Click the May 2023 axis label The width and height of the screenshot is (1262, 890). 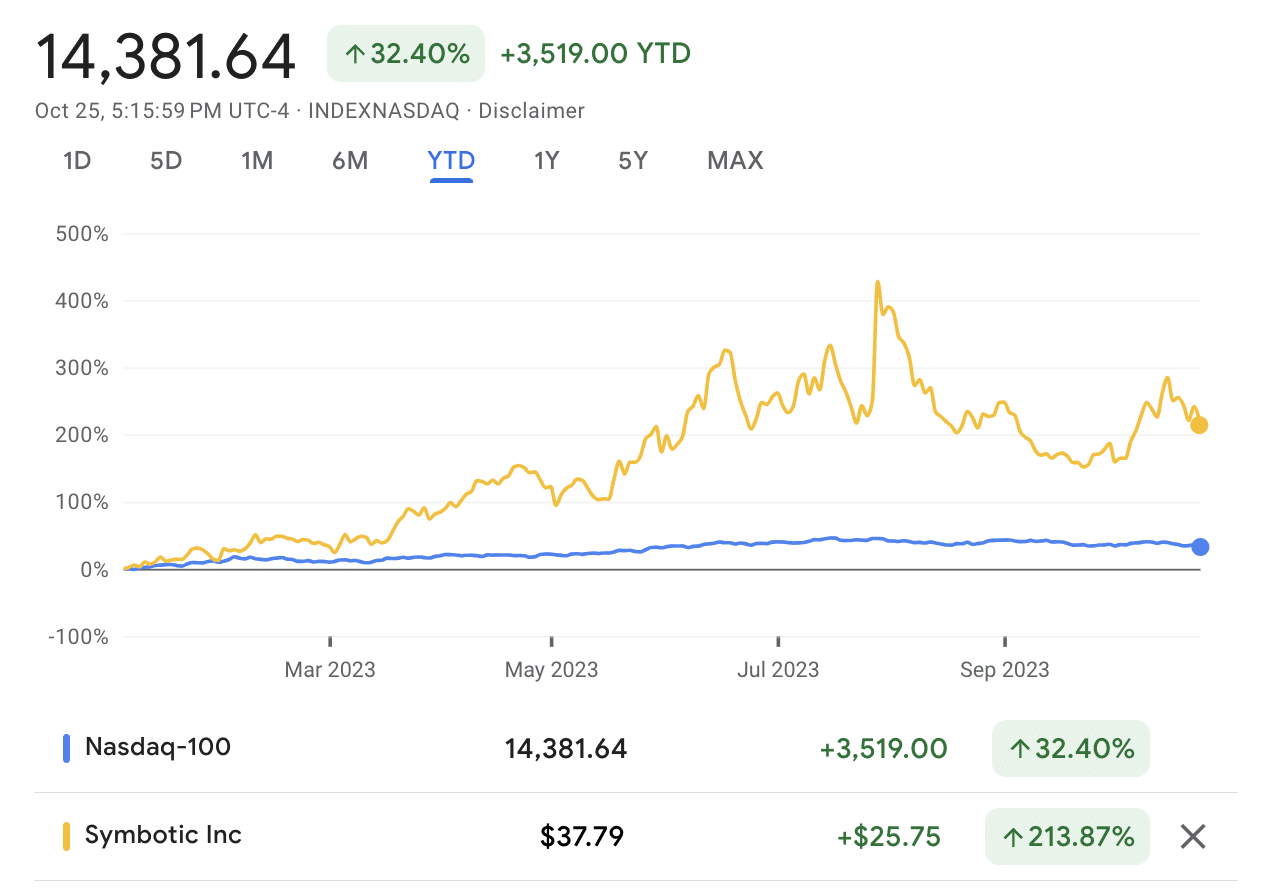pyautogui.click(x=552, y=670)
